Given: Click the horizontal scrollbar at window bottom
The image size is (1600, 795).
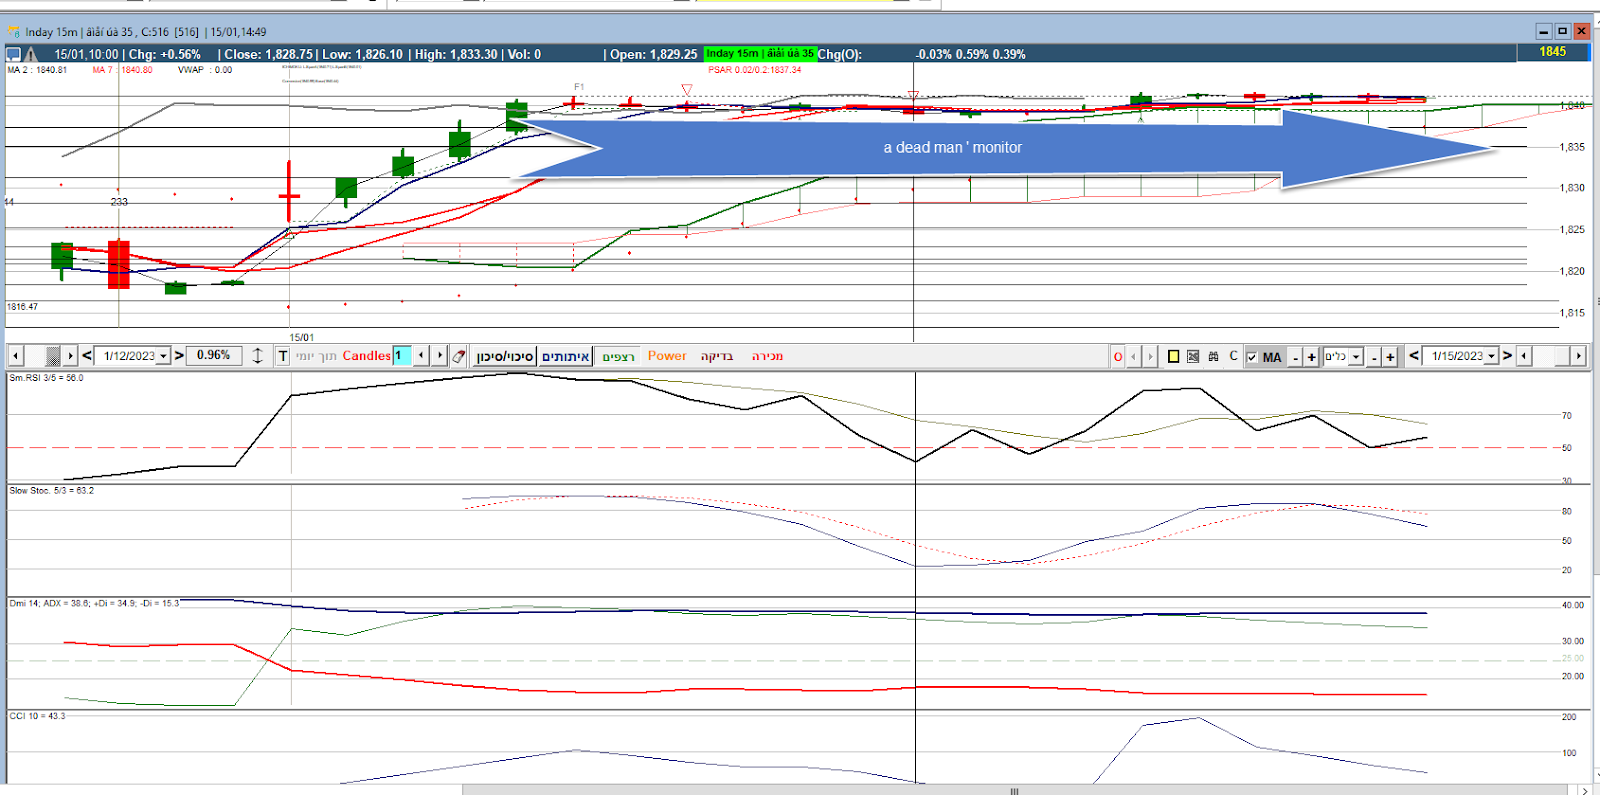Looking at the screenshot, I should click(x=1015, y=790).
